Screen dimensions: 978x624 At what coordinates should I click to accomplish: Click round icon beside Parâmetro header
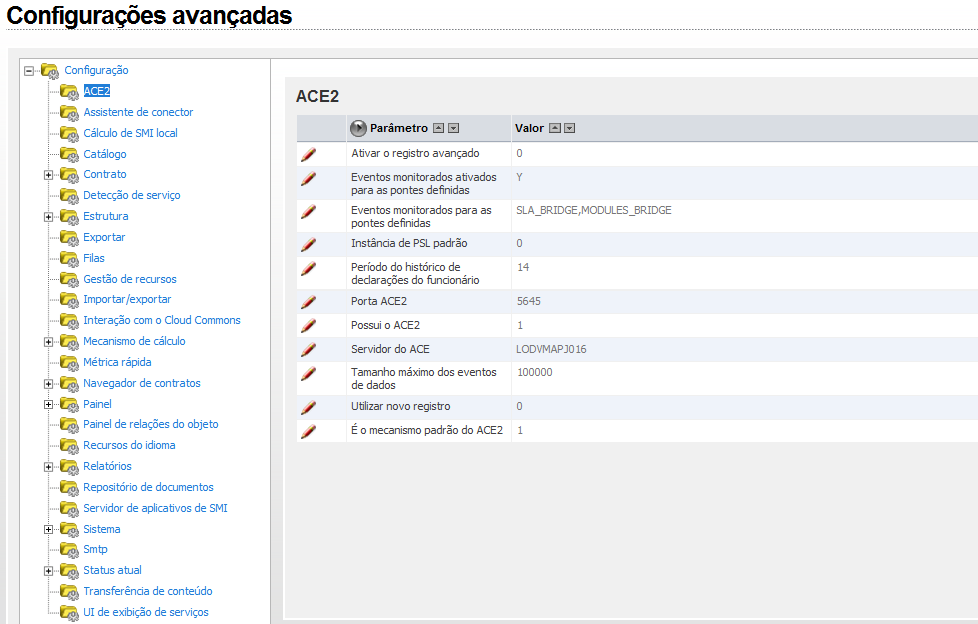point(358,129)
